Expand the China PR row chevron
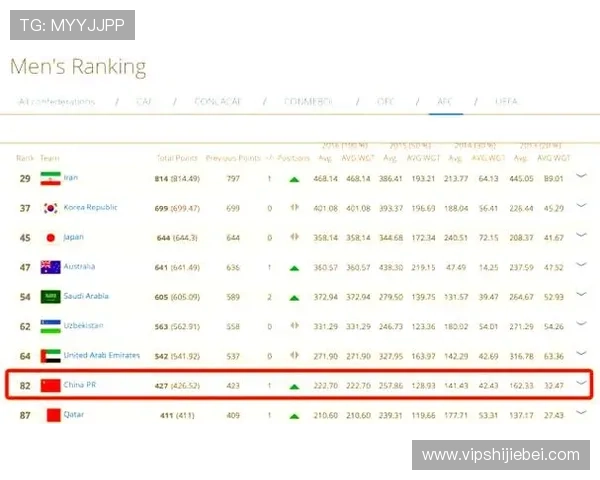 [x=582, y=384]
